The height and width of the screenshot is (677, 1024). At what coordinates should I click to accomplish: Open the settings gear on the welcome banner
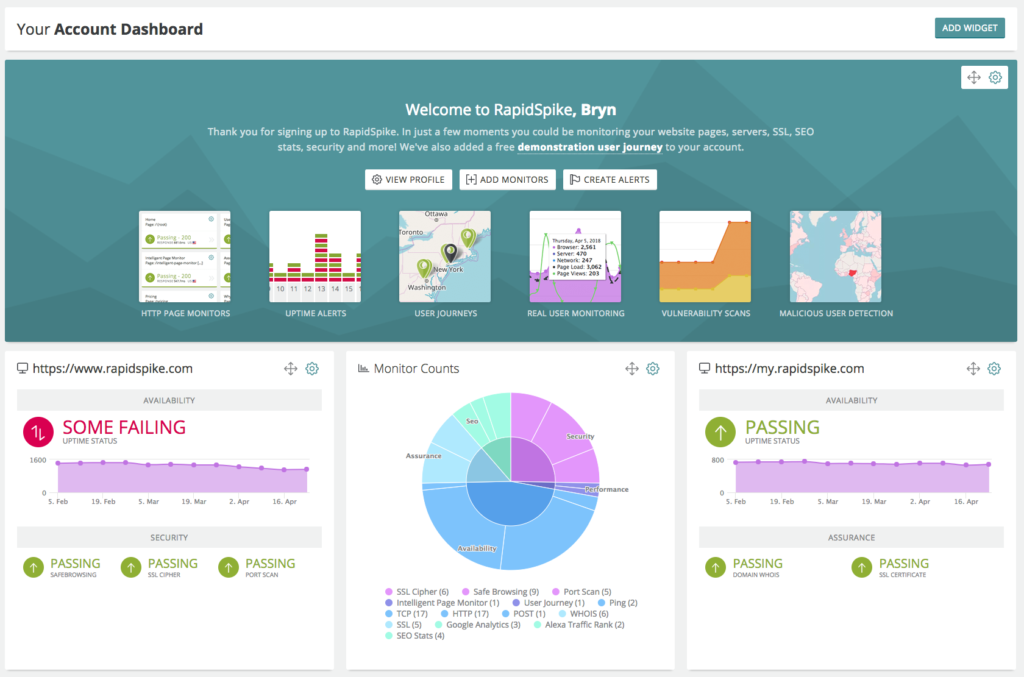[995, 77]
